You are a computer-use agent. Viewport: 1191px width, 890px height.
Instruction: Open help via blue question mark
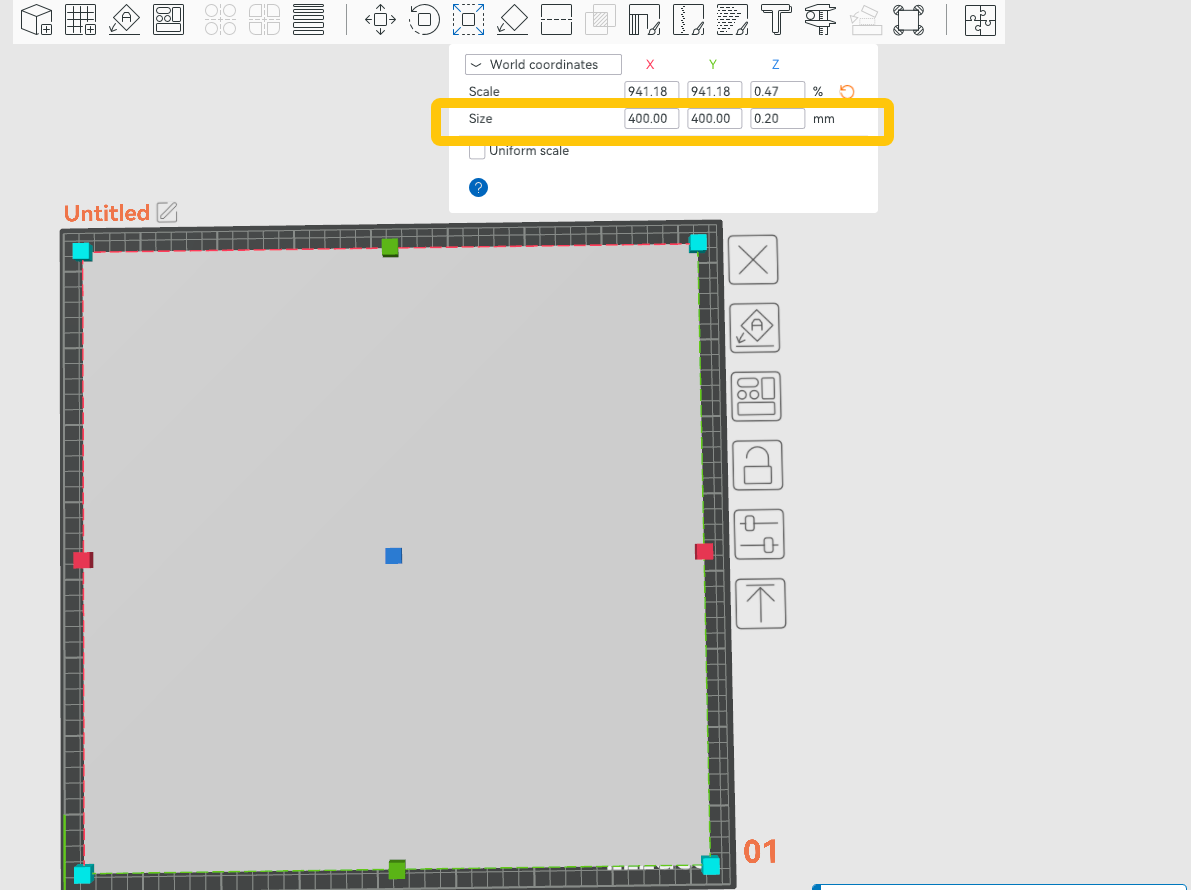[x=478, y=187]
